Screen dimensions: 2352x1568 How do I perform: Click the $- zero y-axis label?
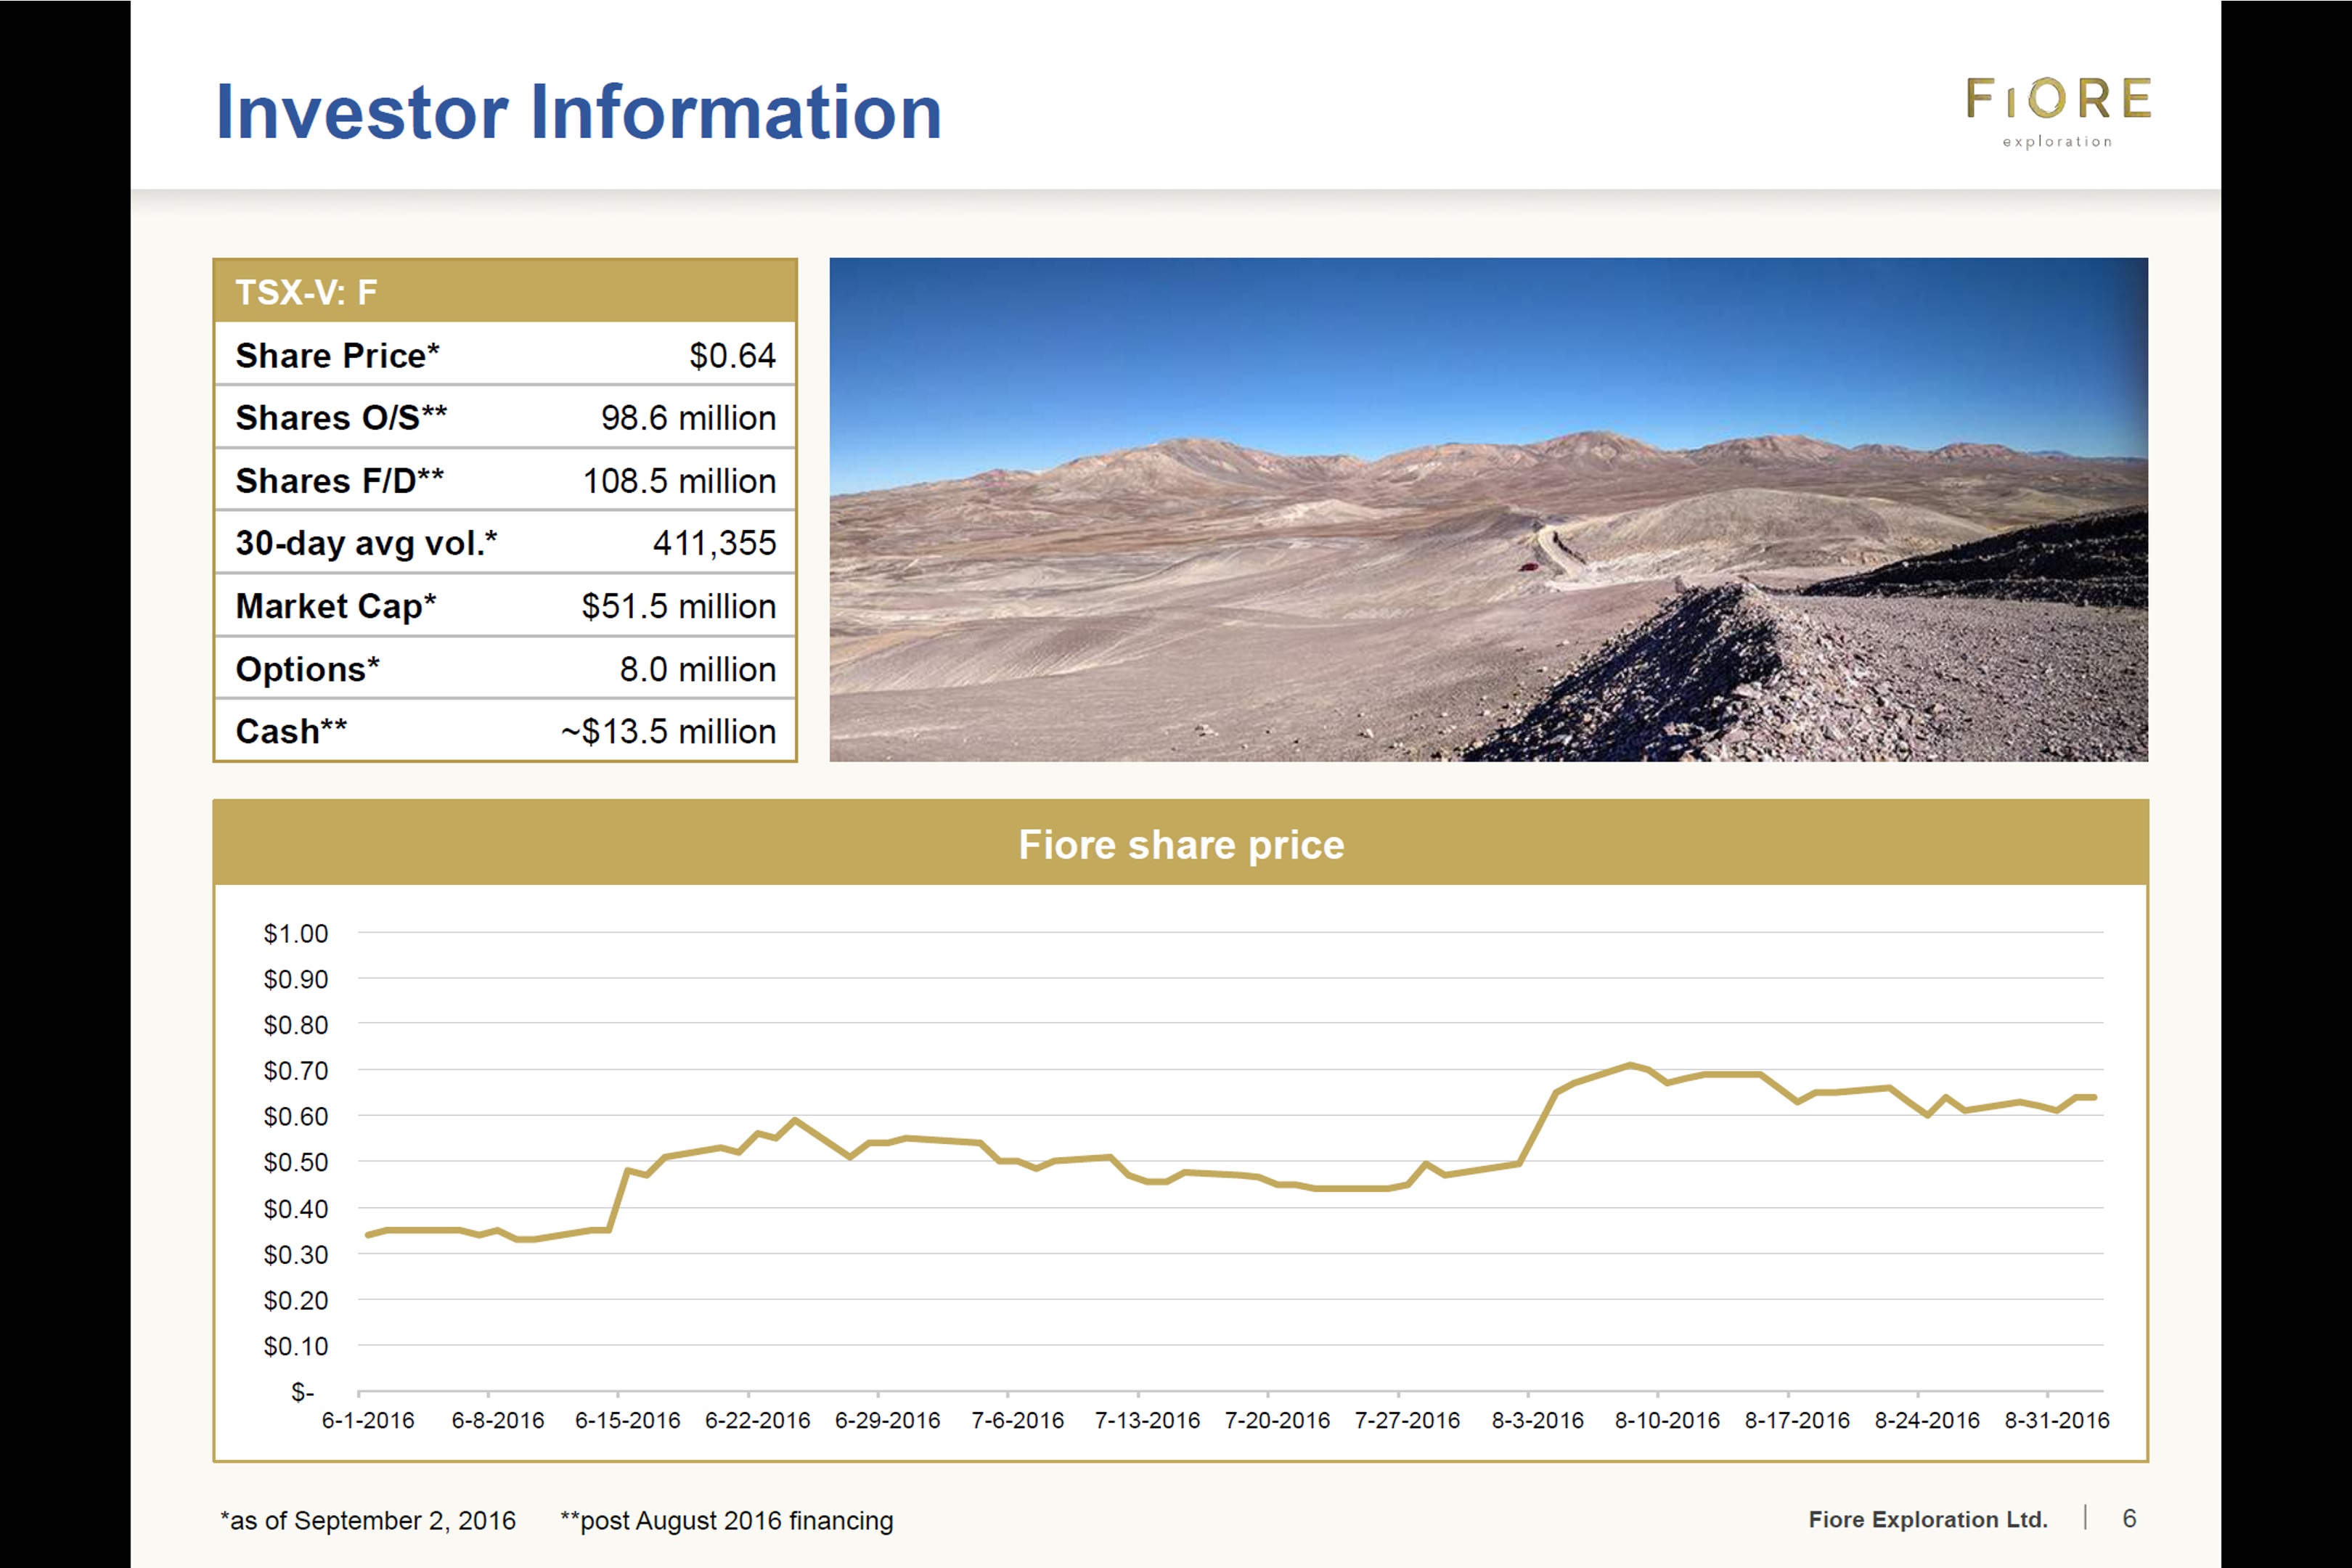(x=302, y=1392)
